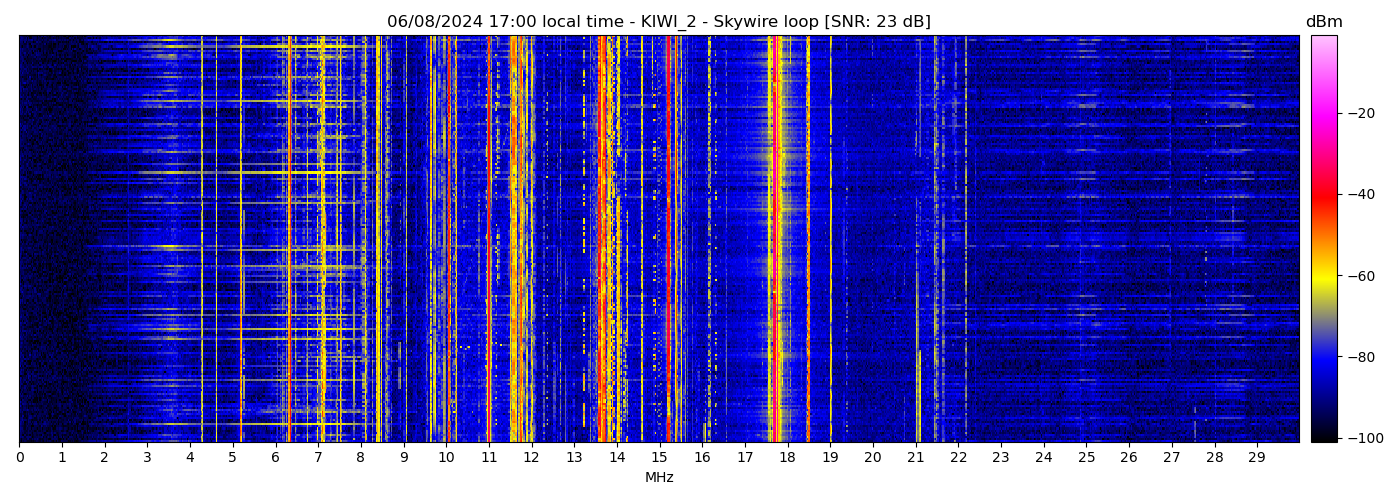Click the 15 MHz axis tick label

click(659, 458)
